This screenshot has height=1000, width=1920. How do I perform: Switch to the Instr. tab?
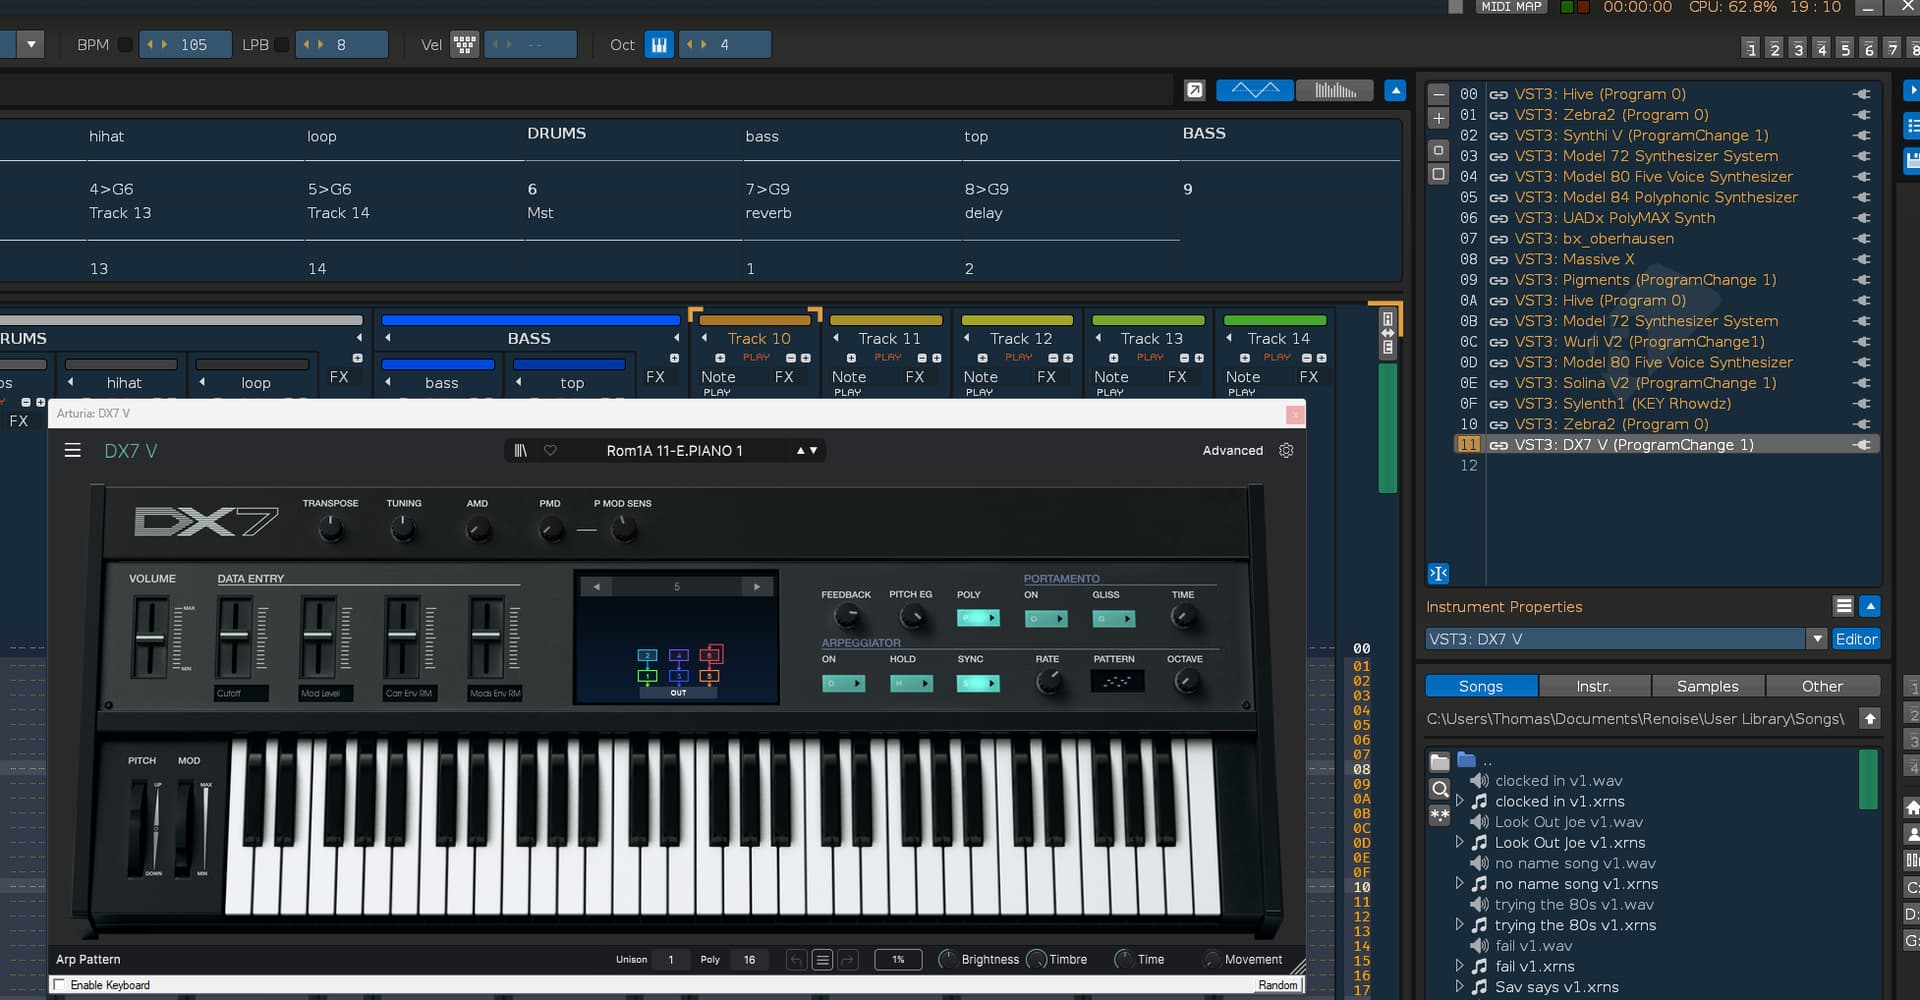point(1593,686)
